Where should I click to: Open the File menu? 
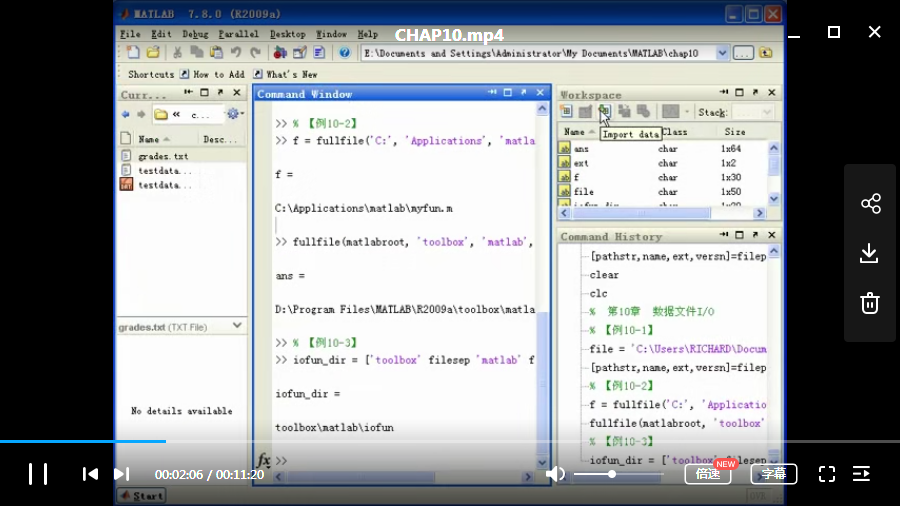pos(130,34)
